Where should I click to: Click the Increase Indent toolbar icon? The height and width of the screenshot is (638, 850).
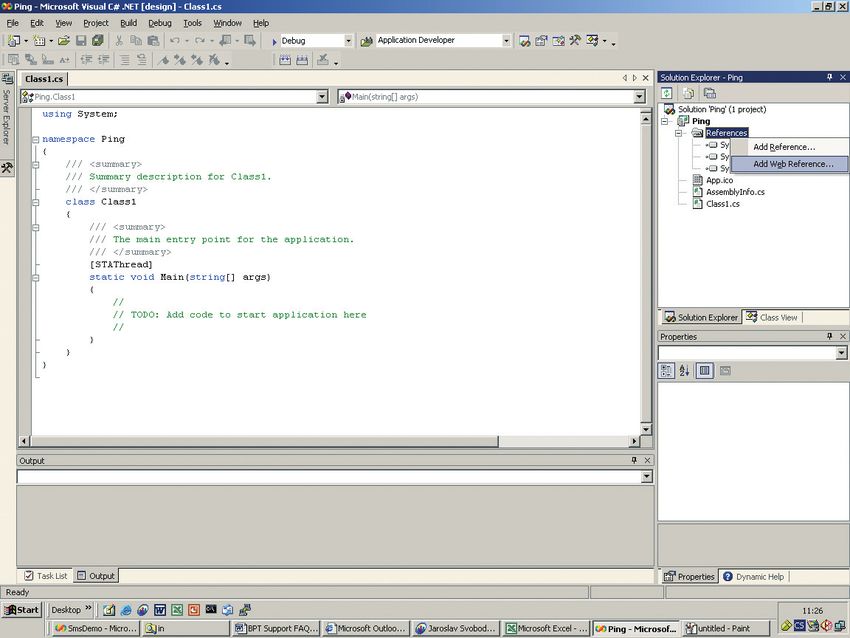click(103, 60)
